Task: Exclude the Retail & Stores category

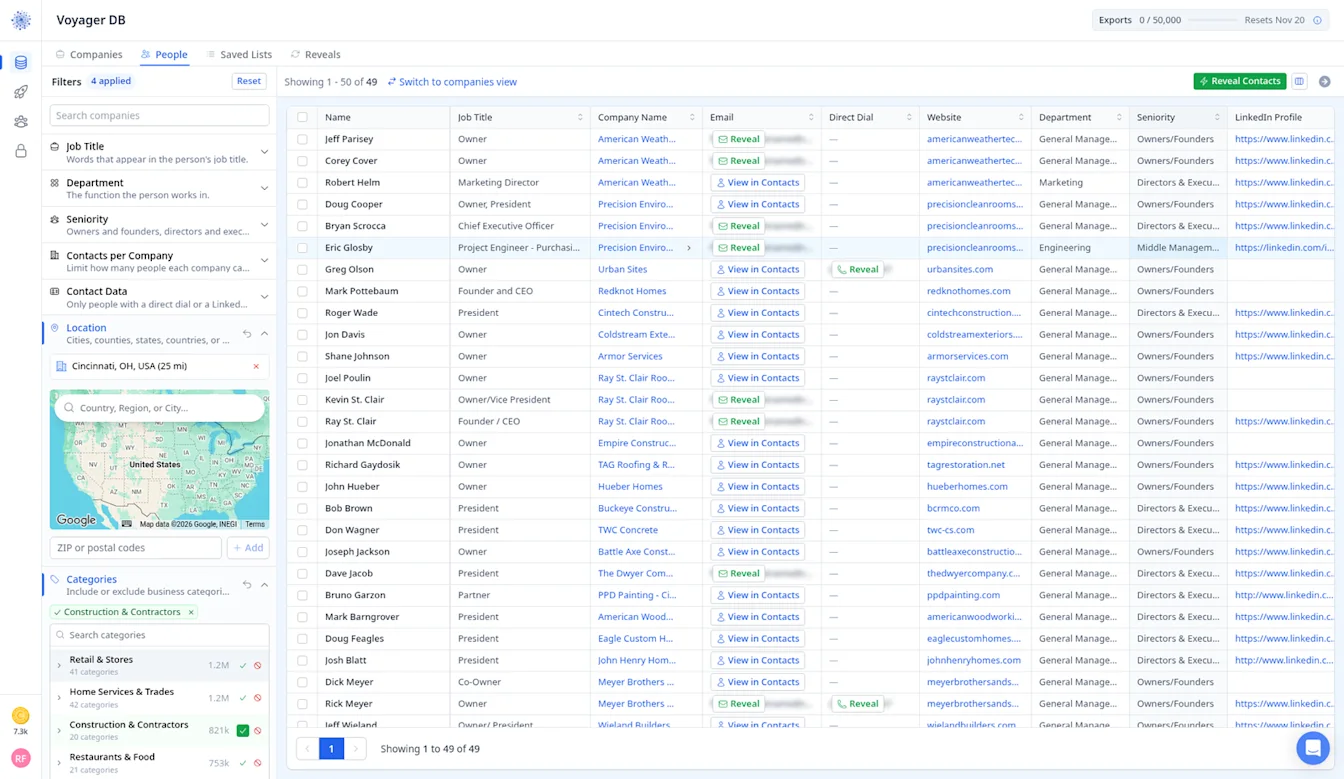Action: 258,665
